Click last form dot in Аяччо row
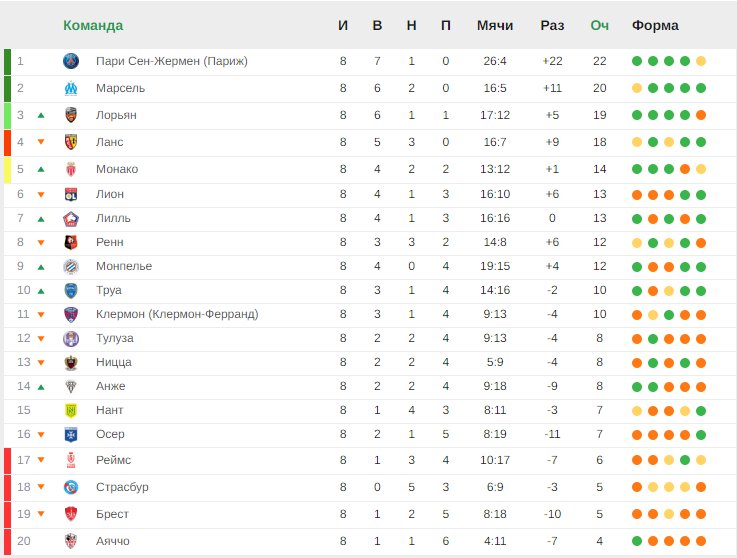Screen dimensions: 737x558 (x=701, y=541)
